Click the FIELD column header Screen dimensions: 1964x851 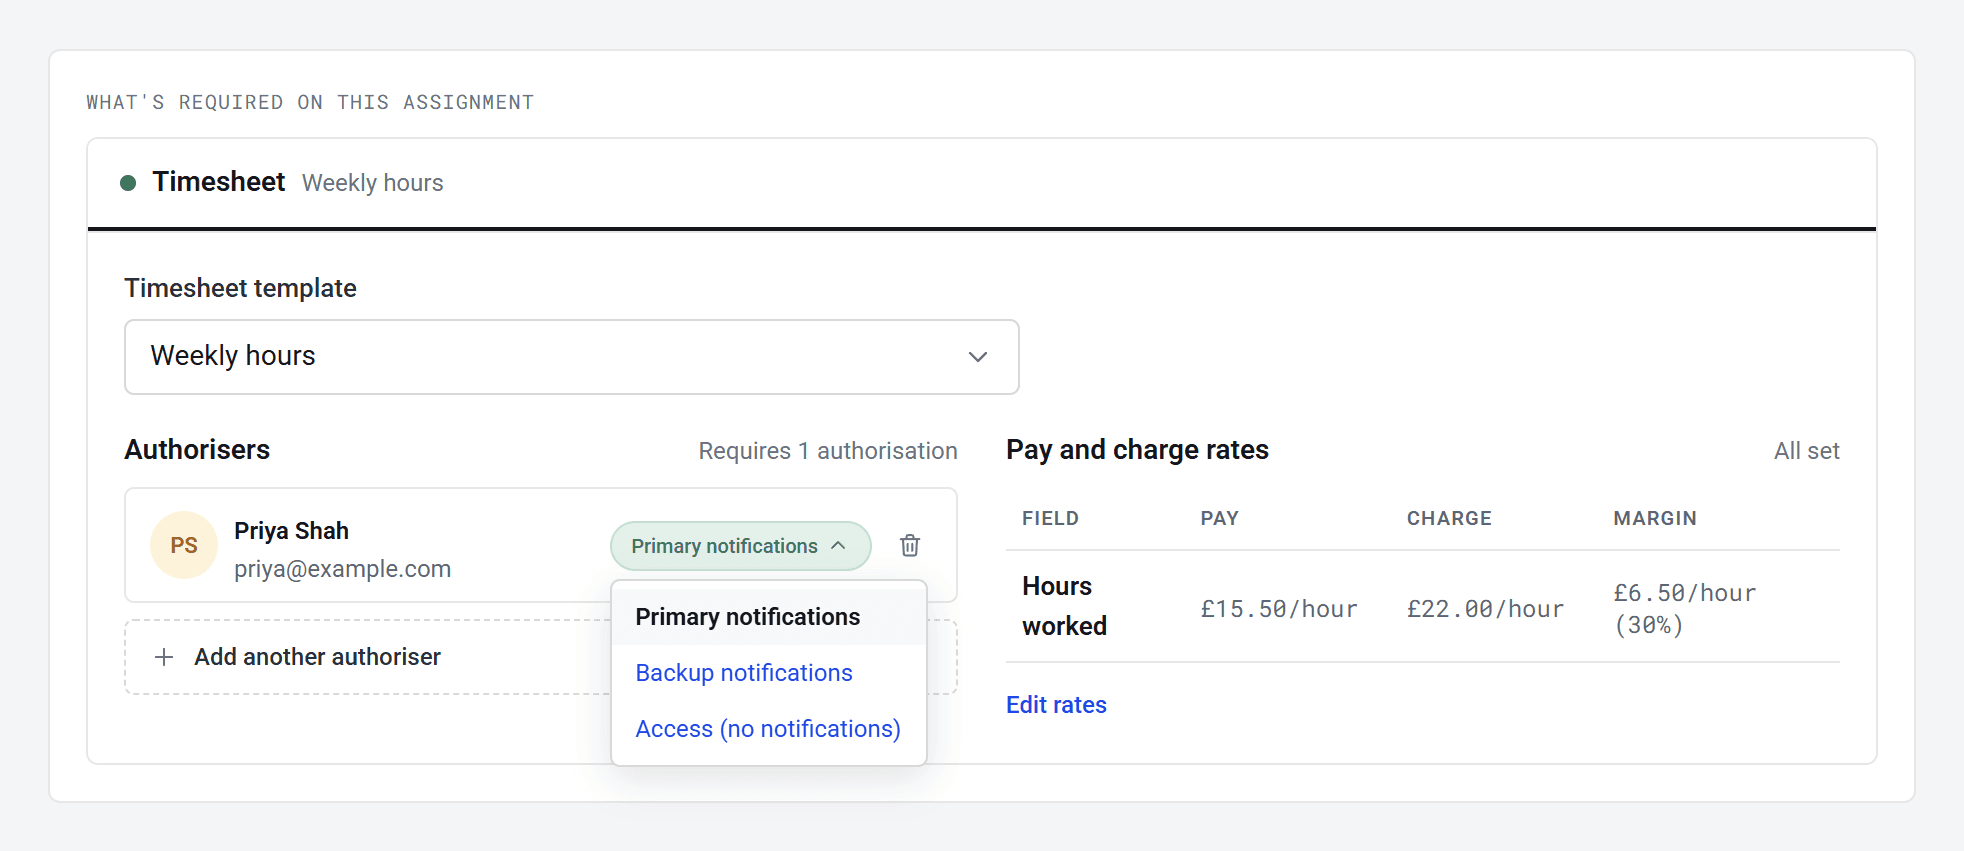1050,518
